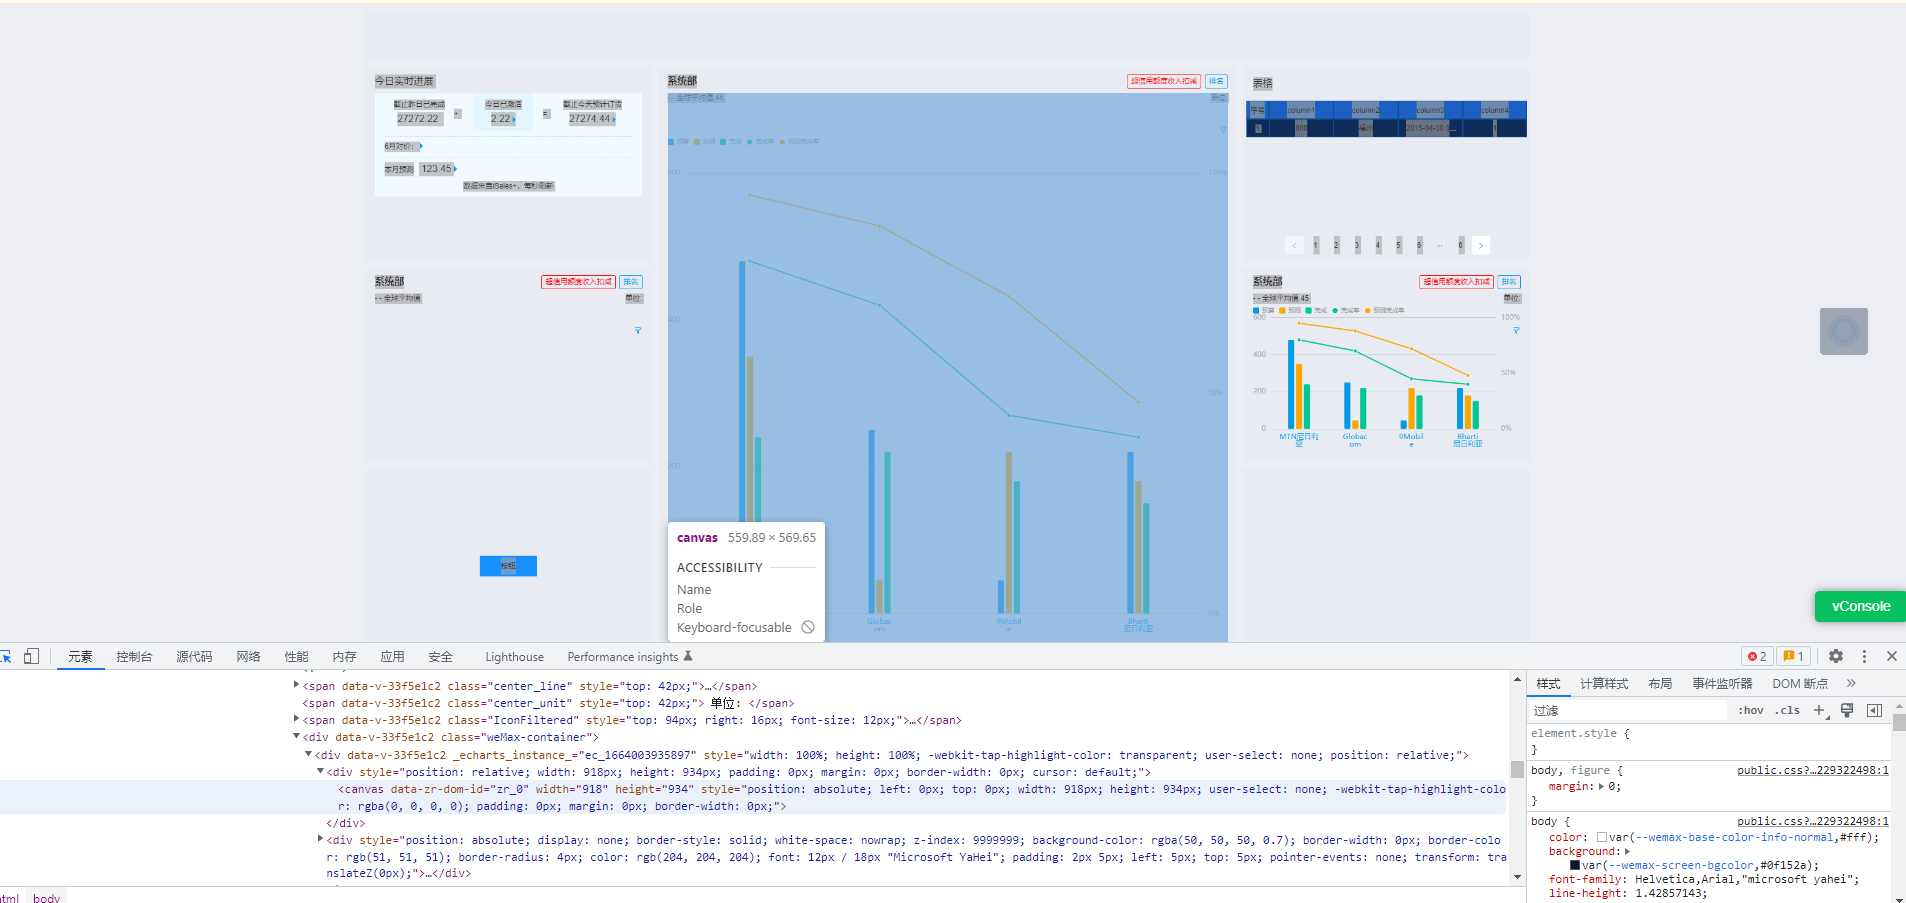
Task: Switch to the 布局 tab
Action: pyautogui.click(x=1660, y=683)
